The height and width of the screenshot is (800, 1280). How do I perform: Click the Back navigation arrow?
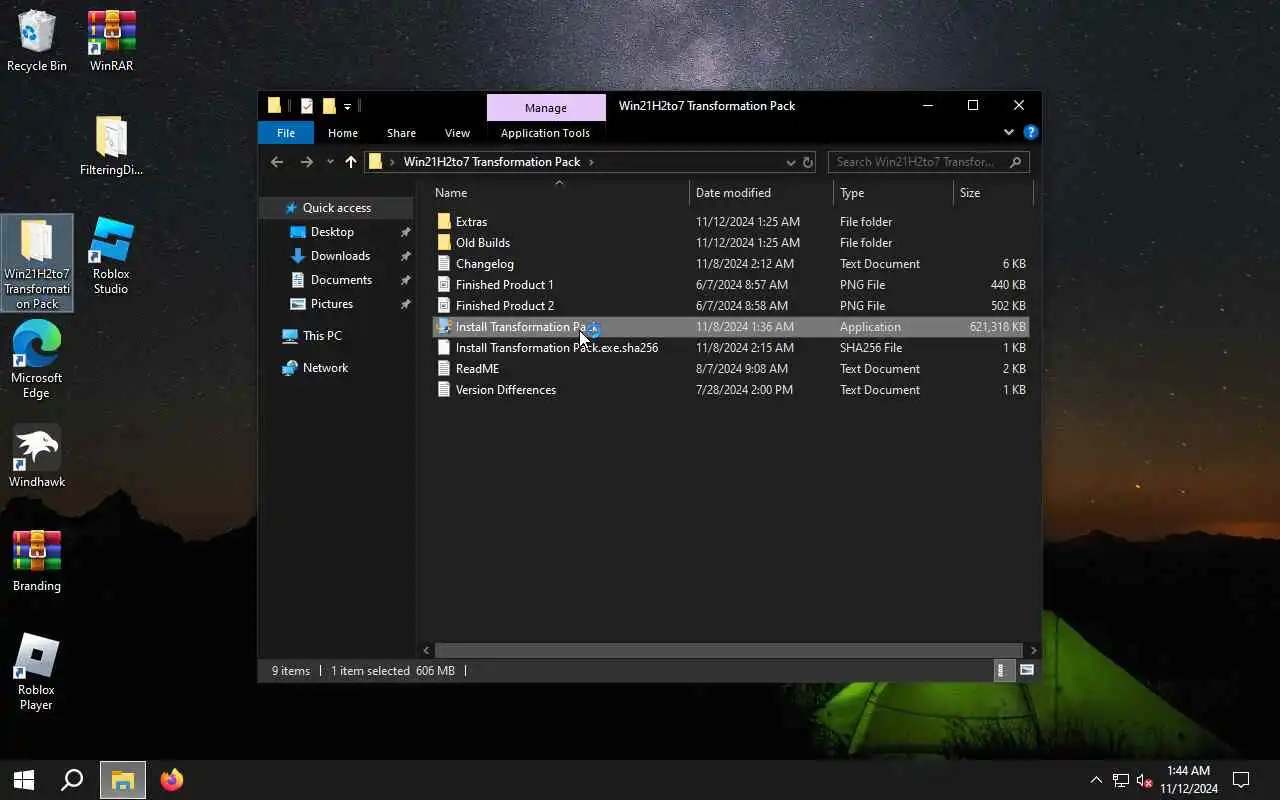pyautogui.click(x=277, y=162)
